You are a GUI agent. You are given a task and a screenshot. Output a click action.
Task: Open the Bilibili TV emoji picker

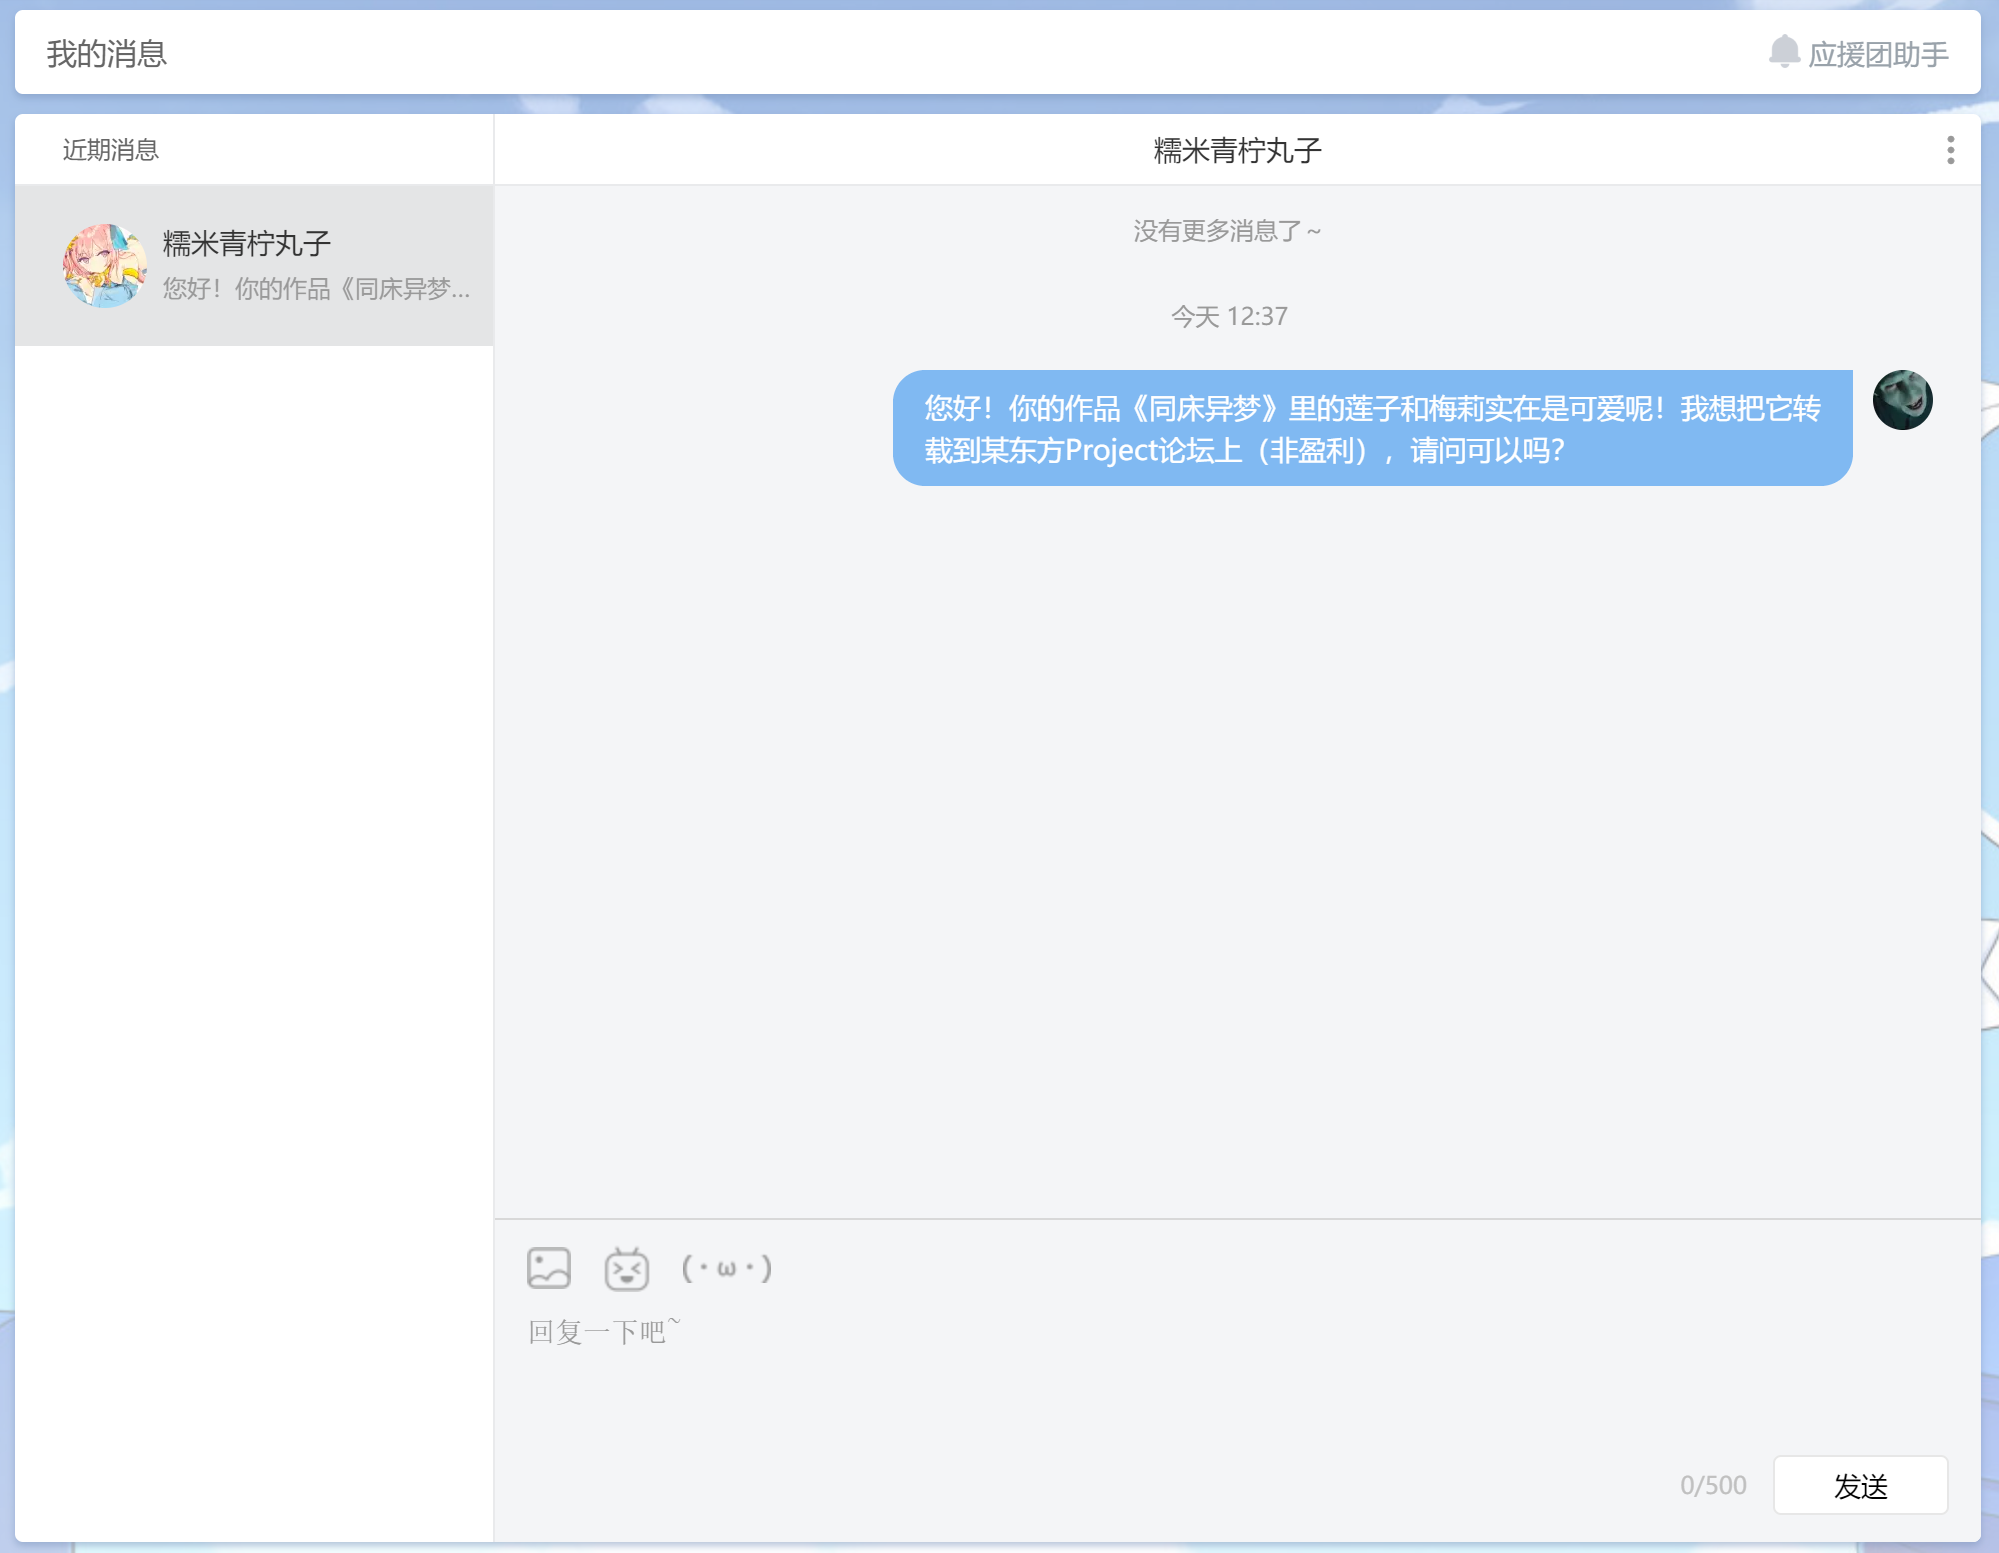(x=626, y=1268)
